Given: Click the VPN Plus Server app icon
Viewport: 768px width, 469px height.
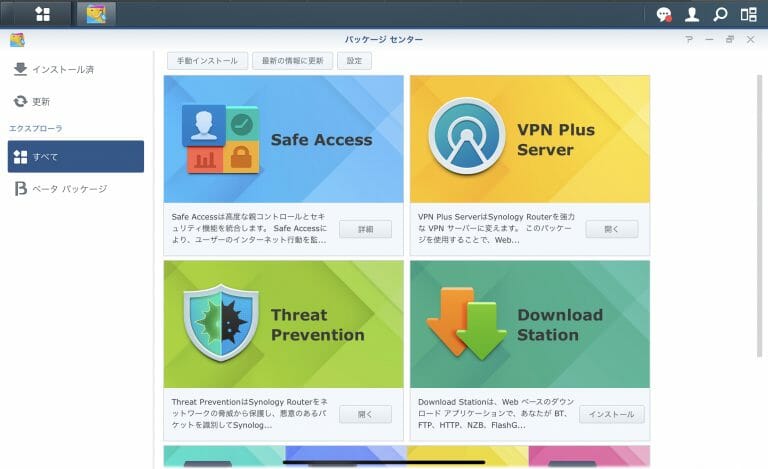Looking at the screenshot, I should [x=467, y=136].
